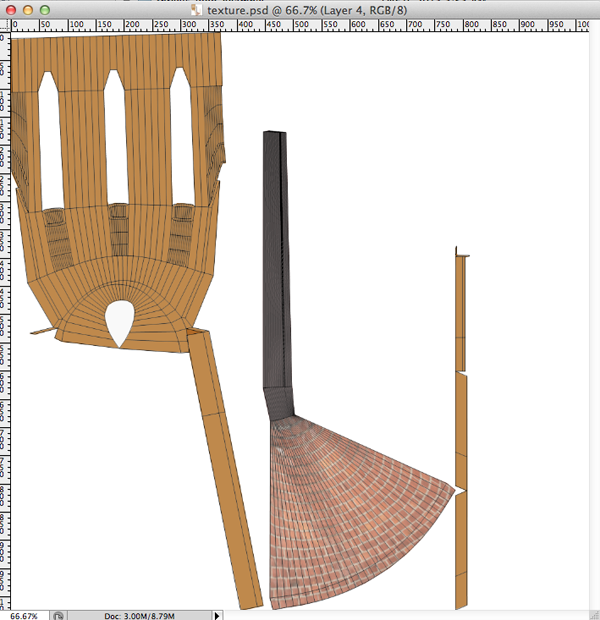Minimize the document with the yellow button

(28, 9)
